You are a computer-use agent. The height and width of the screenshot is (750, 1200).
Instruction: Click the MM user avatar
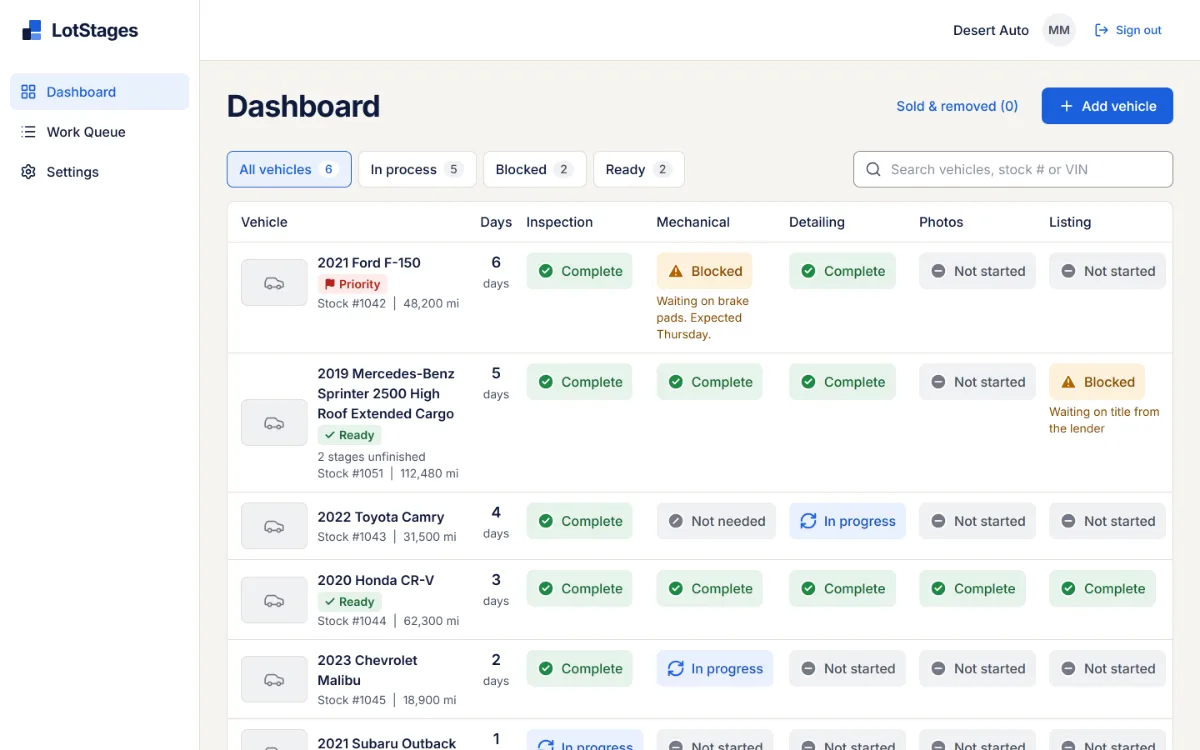coord(1059,30)
